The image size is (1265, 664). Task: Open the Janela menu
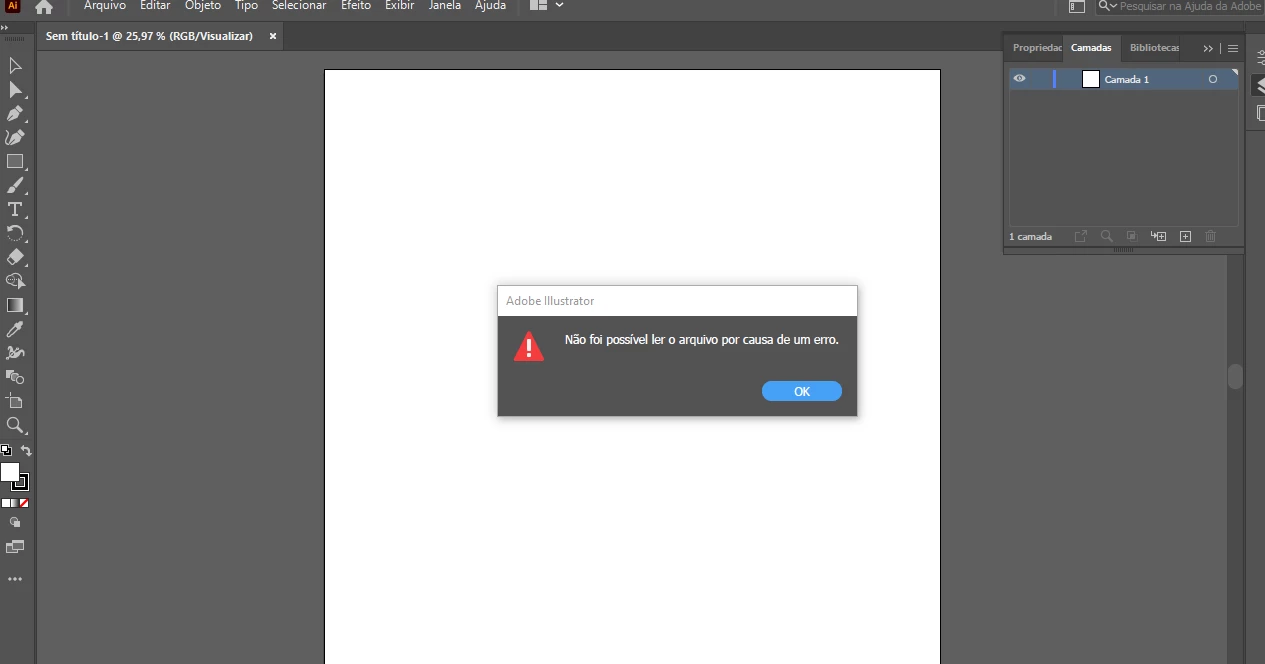[445, 6]
